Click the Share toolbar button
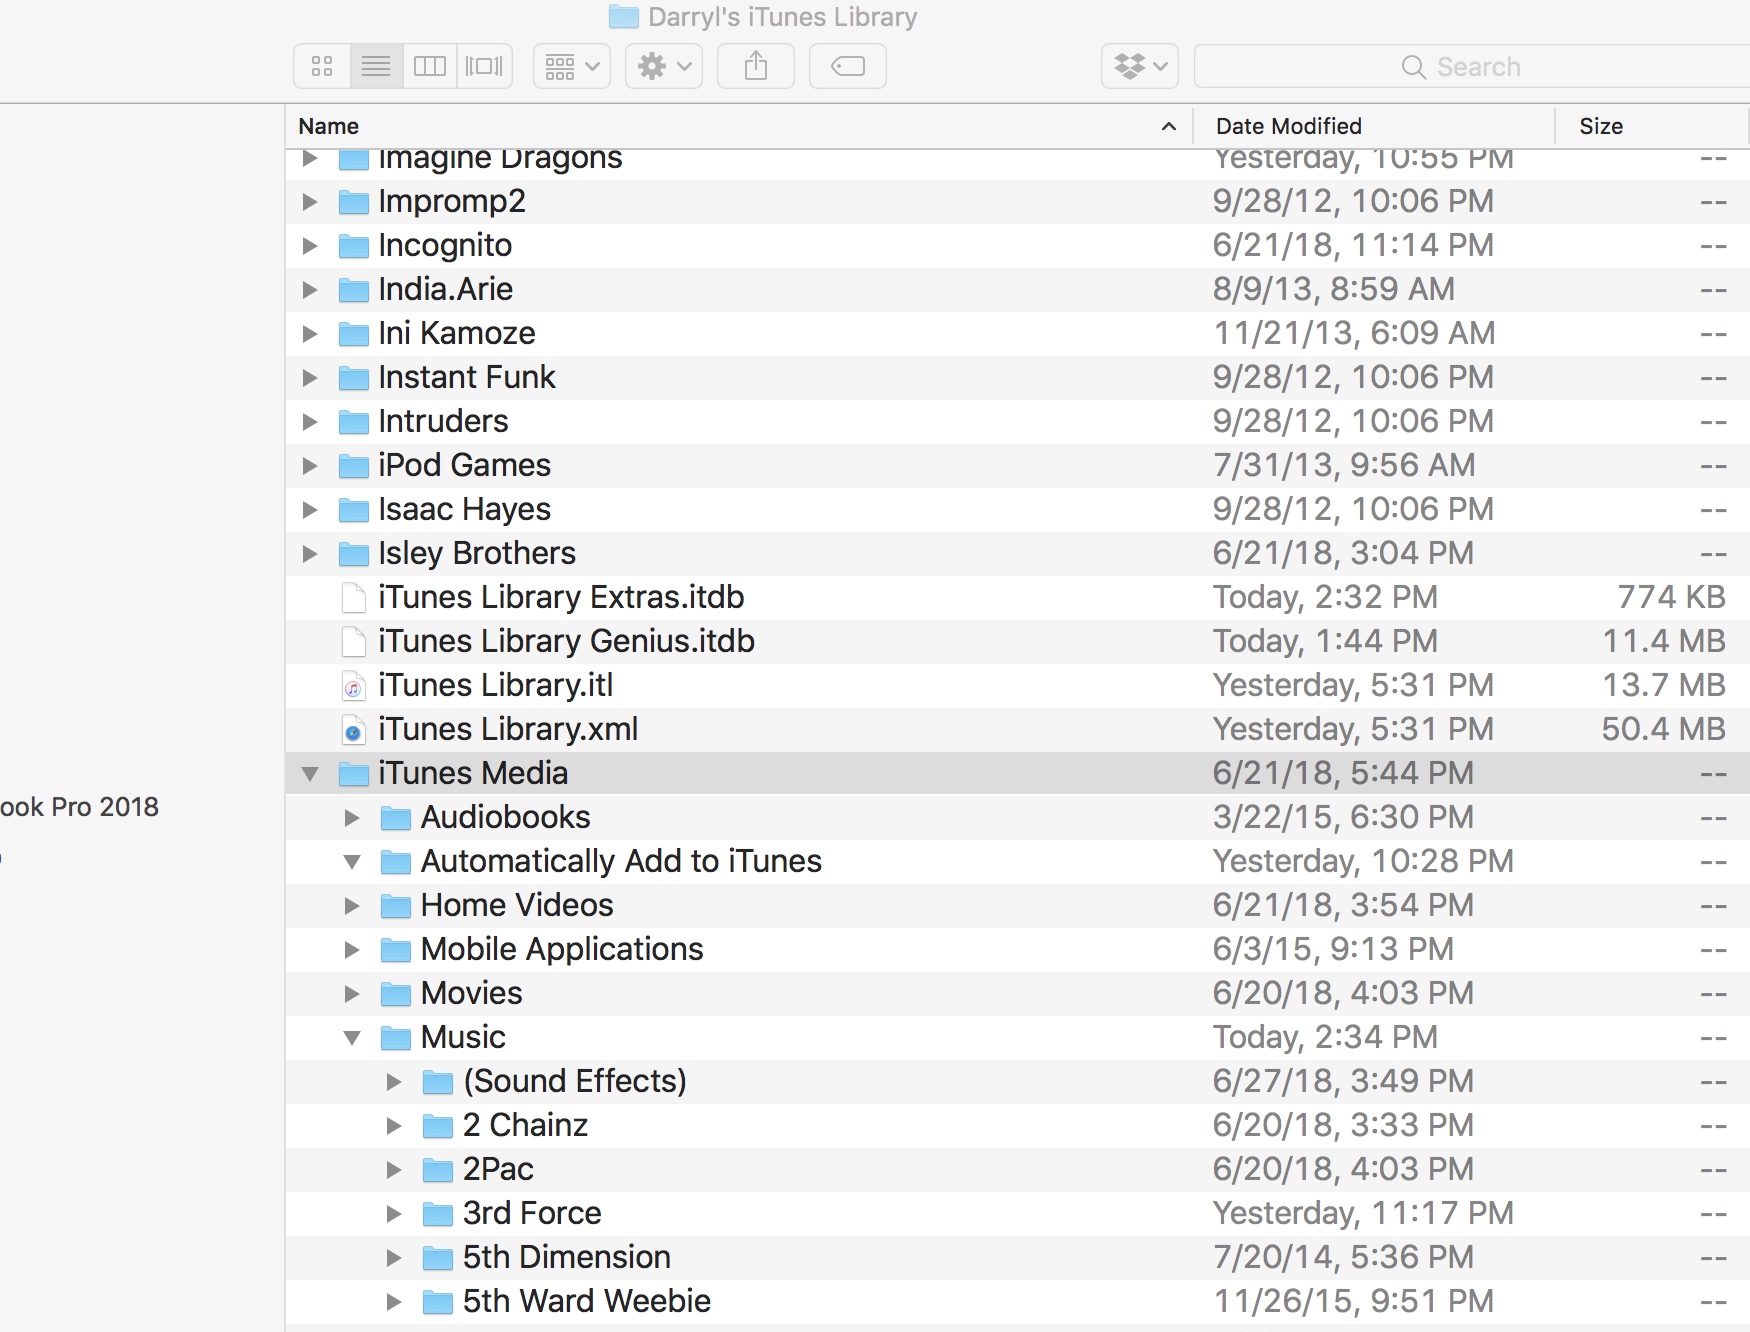The width and height of the screenshot is (1750, 1332). (756, 66)
